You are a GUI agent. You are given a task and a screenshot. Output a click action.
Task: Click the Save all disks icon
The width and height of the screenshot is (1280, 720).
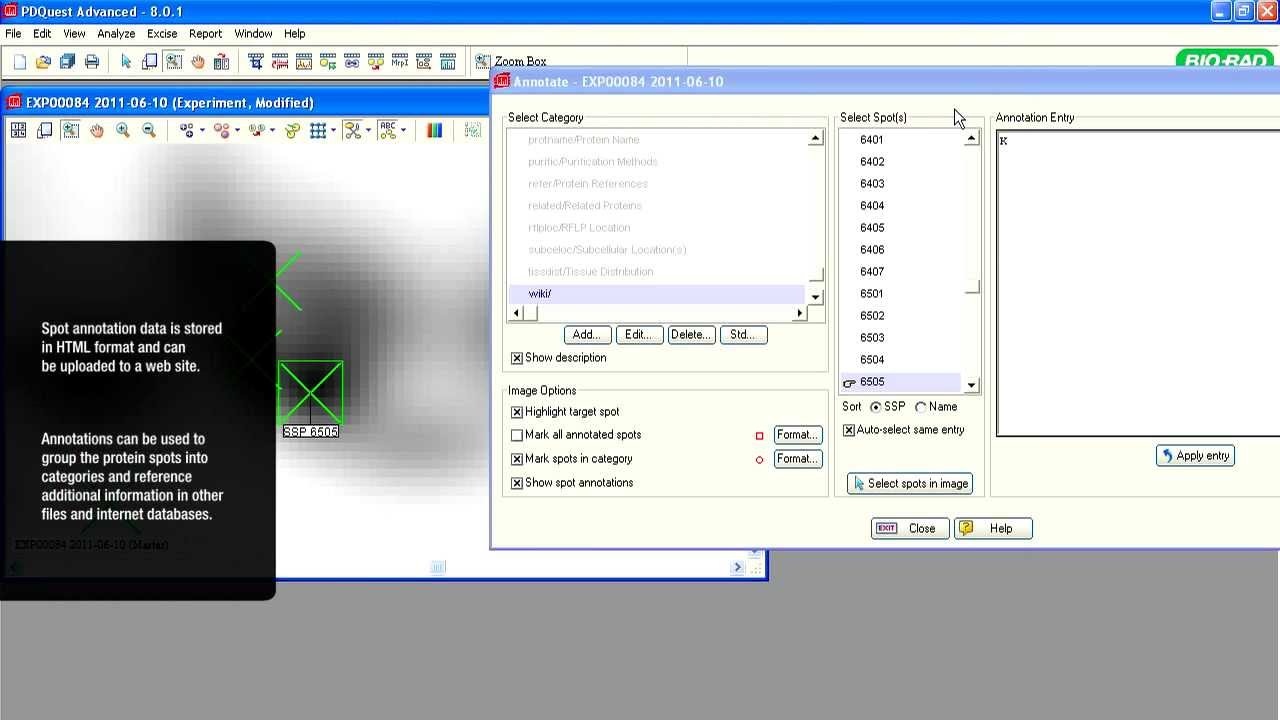pyautogui.click(x=67, y=61)
